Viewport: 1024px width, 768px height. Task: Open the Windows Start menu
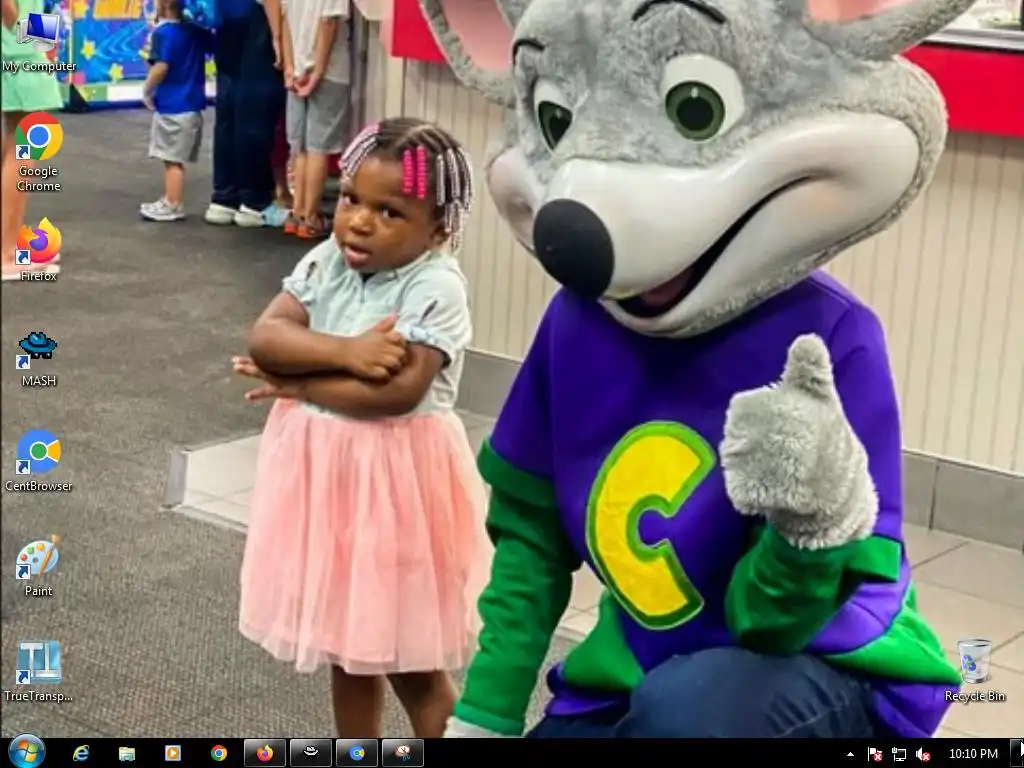point(27,752)
